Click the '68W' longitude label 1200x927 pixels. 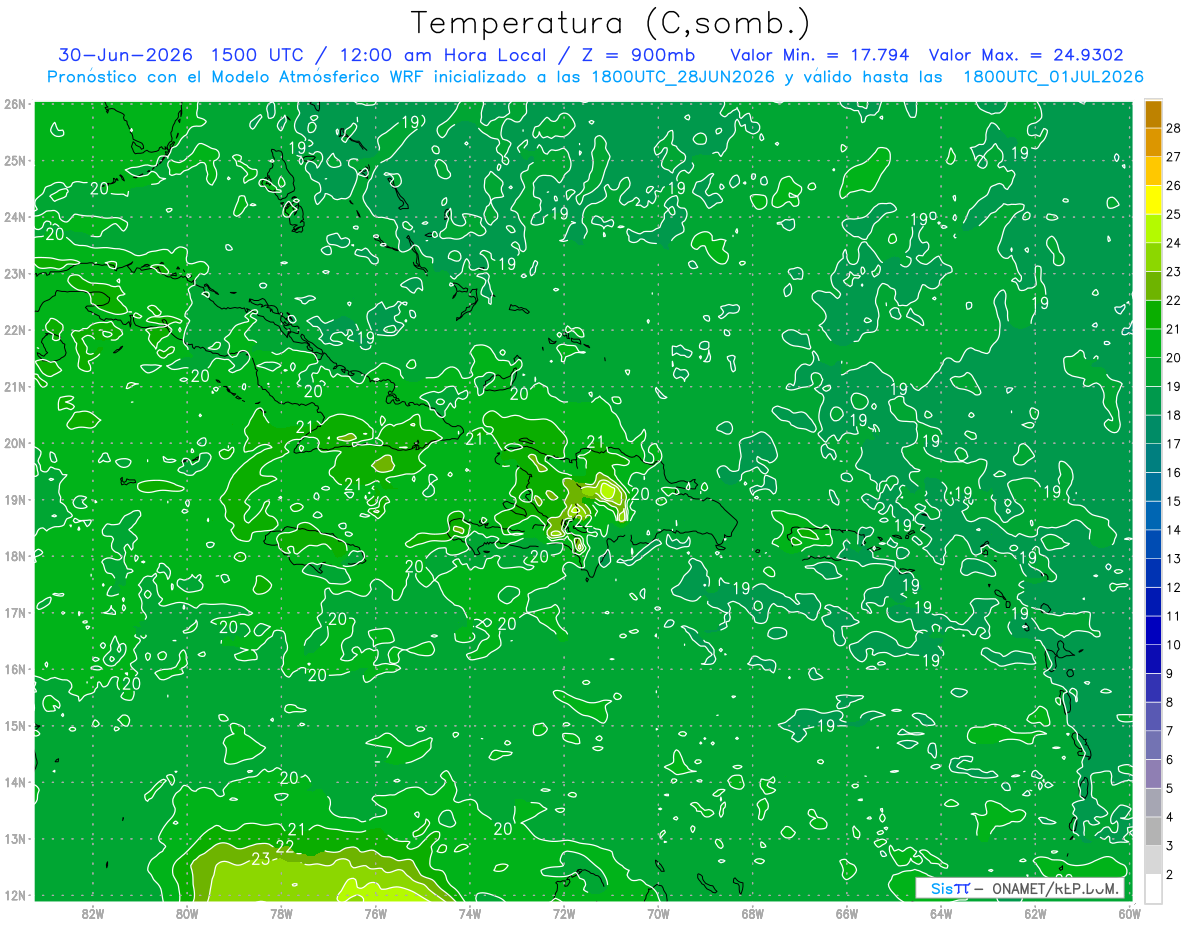(x=752, y=913)
